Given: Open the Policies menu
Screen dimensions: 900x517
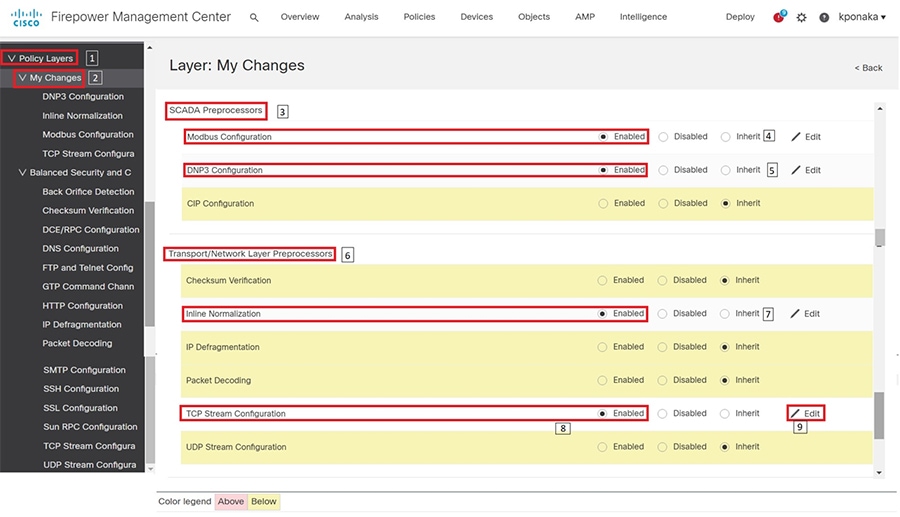Looking at the screenshot, I should point(419,17).
